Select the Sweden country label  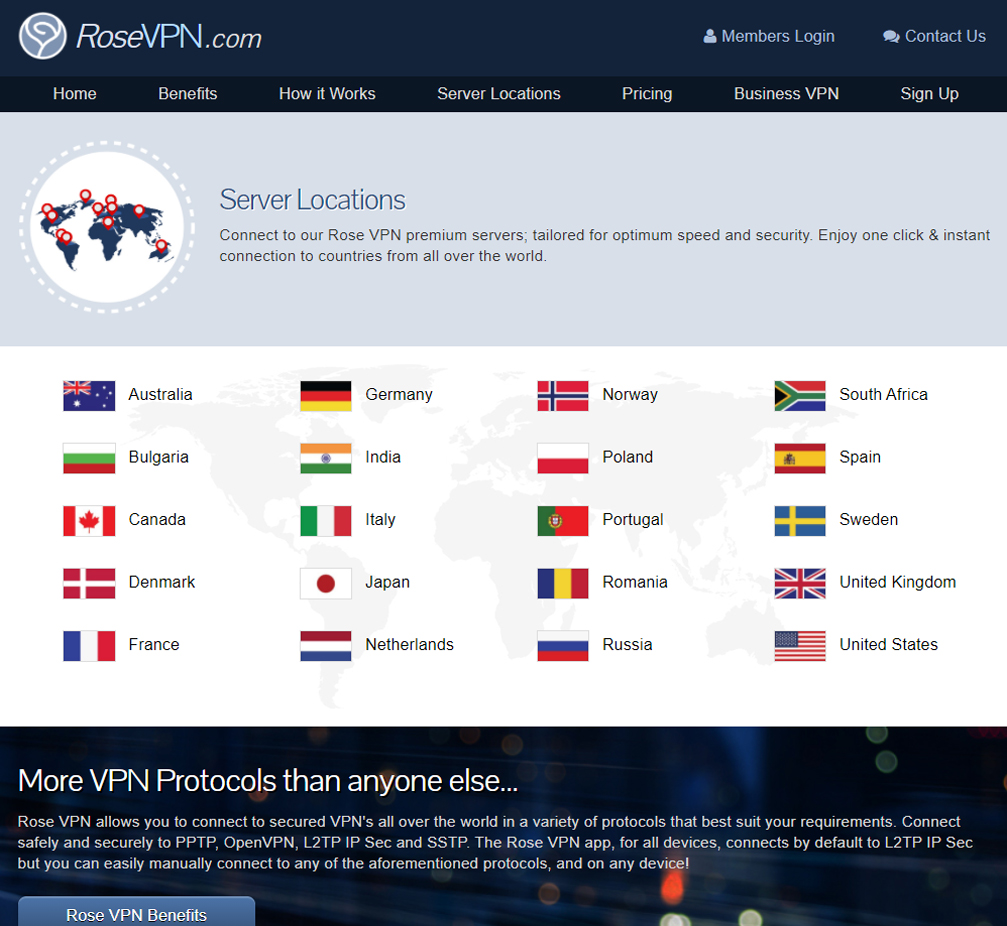868,520
